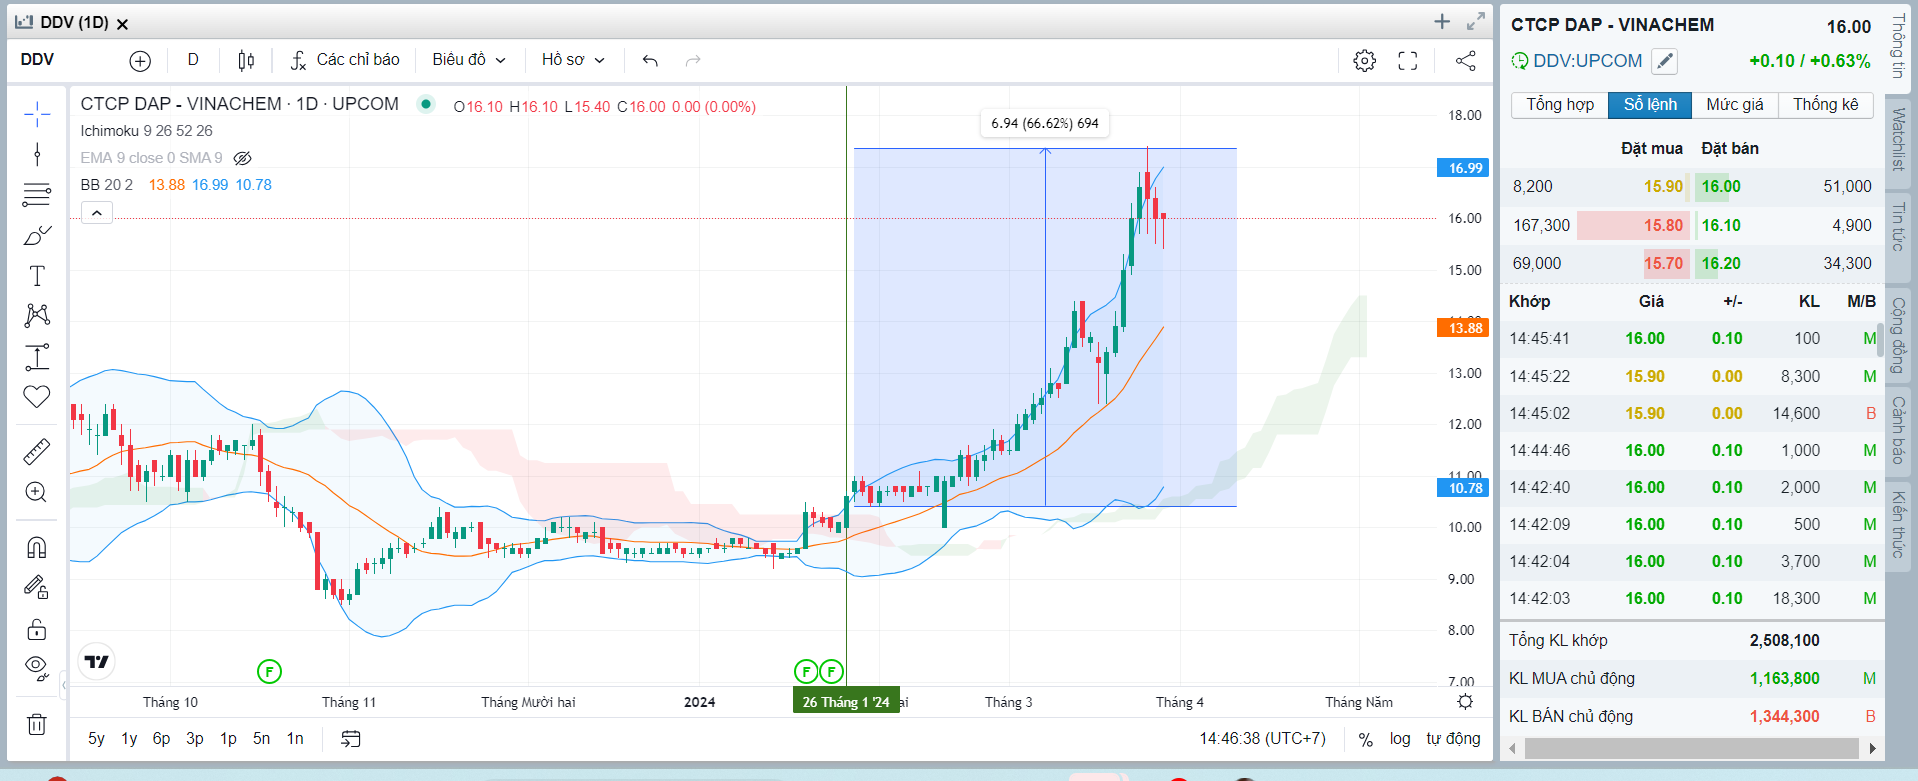Undo the last chart action
This screenshot has height=781, width=1918.
coord(650,61)
